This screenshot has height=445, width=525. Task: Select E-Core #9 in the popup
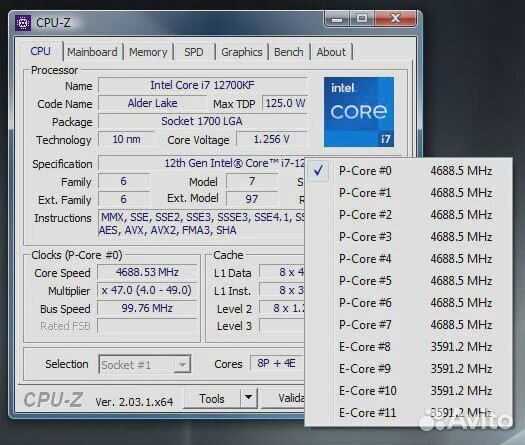408,369
